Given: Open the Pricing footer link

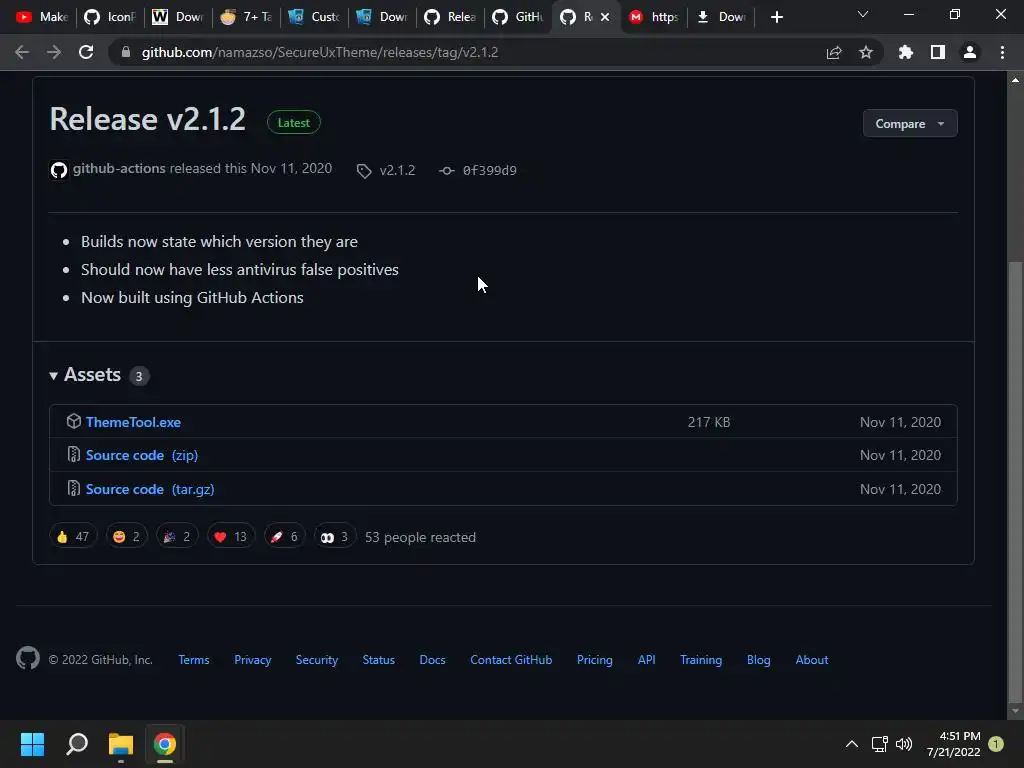Looking at the screenshot, I should click(x=595, y=660).
